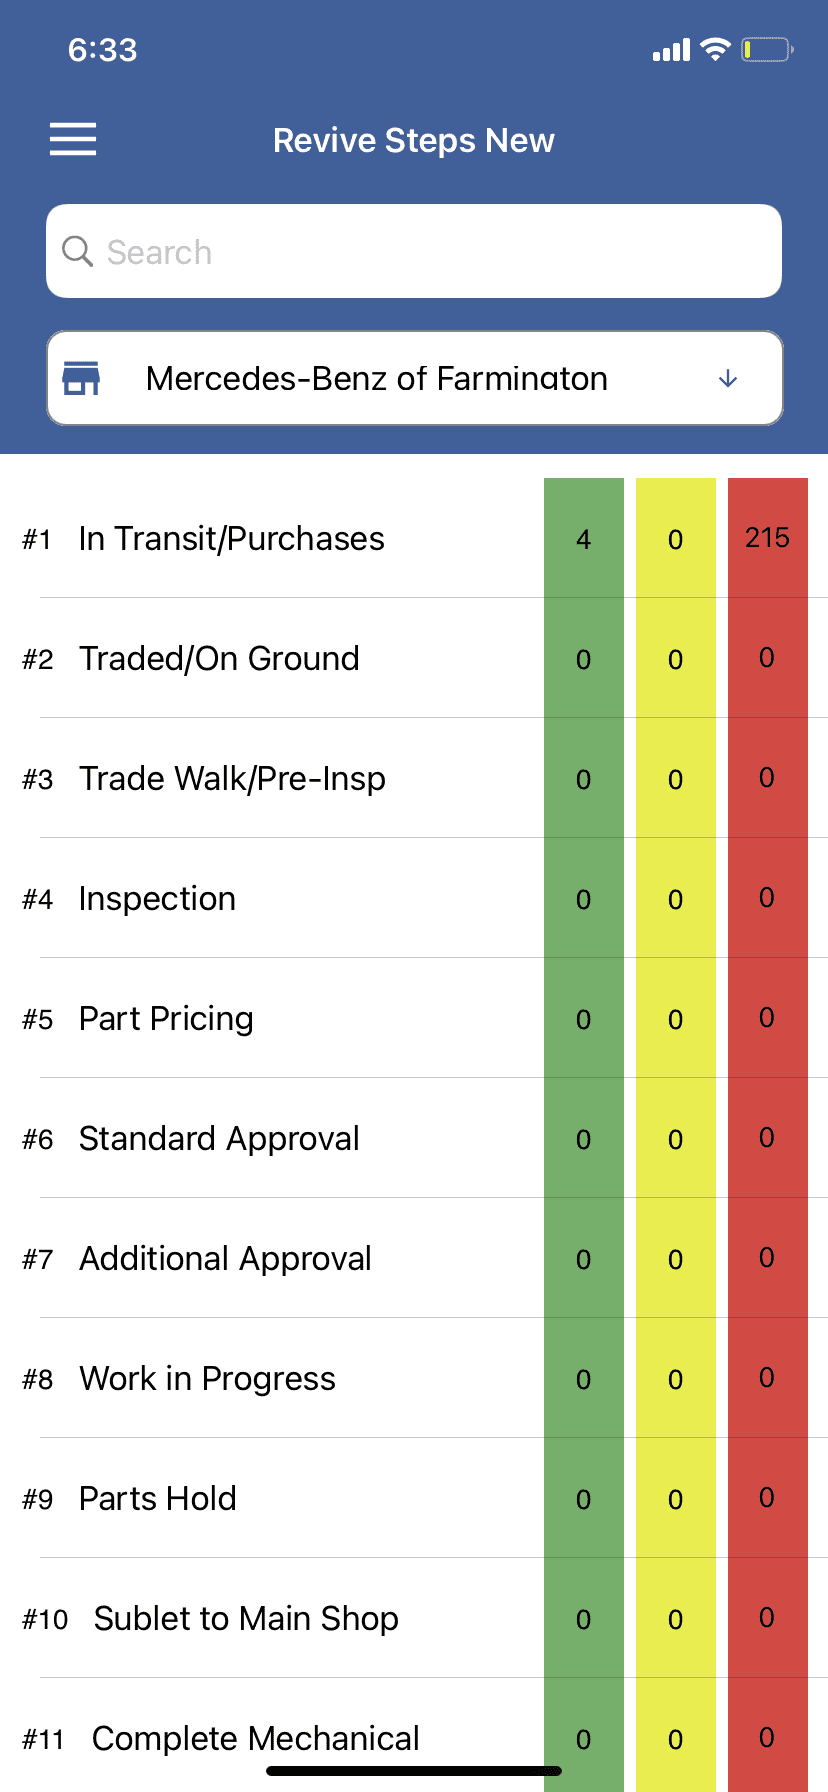Open Mercedes-Benz of Farmington selector

pyautogui.click(x=377, y=379)
